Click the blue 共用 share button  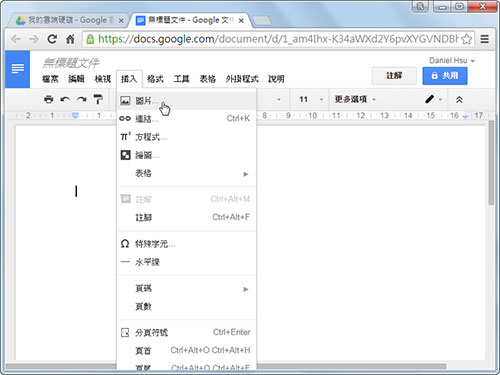click(x=445, y=76)
